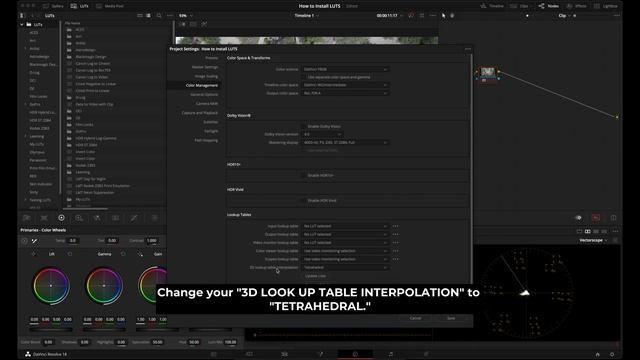The image size is (640, 360).
Task: Select Image Scaling in Project Settings sidebar
Action: click(206, 76)
